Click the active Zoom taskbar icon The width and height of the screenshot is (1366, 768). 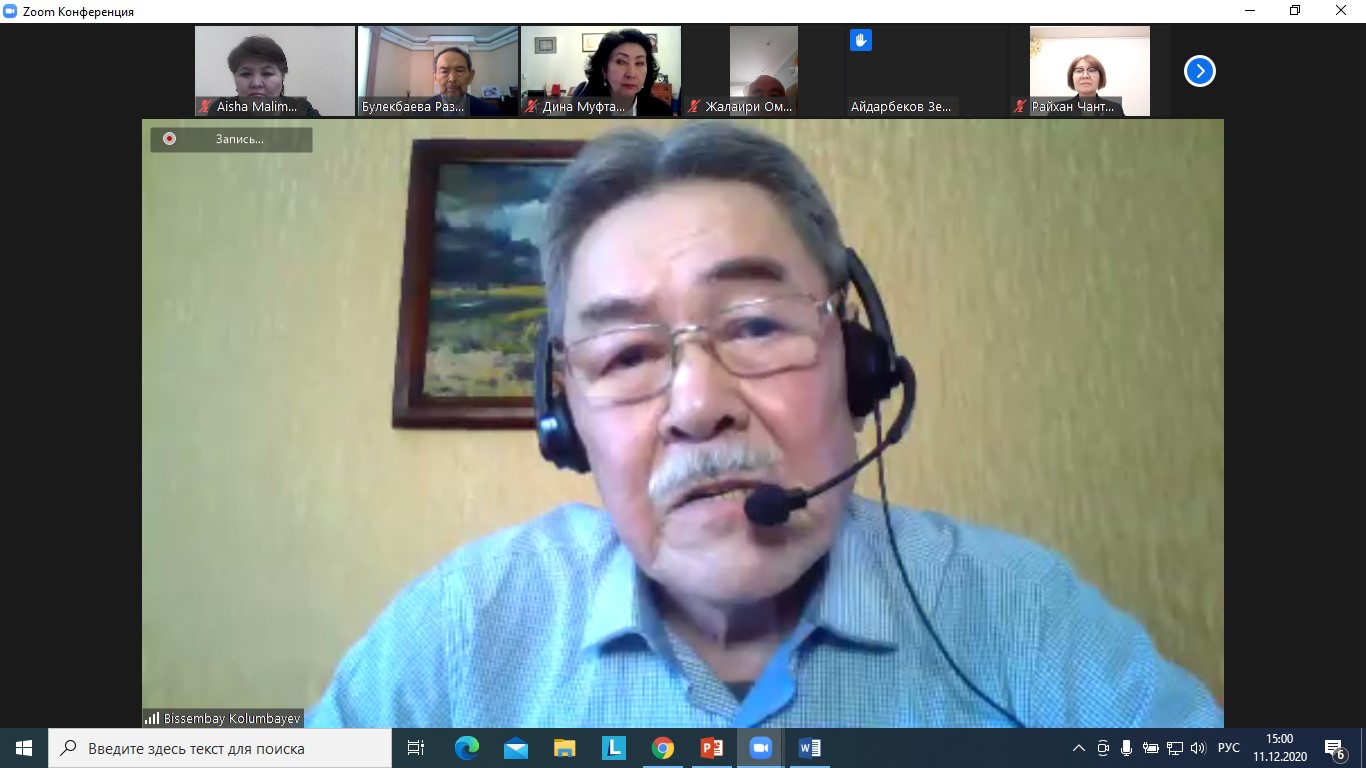point(760,748)
